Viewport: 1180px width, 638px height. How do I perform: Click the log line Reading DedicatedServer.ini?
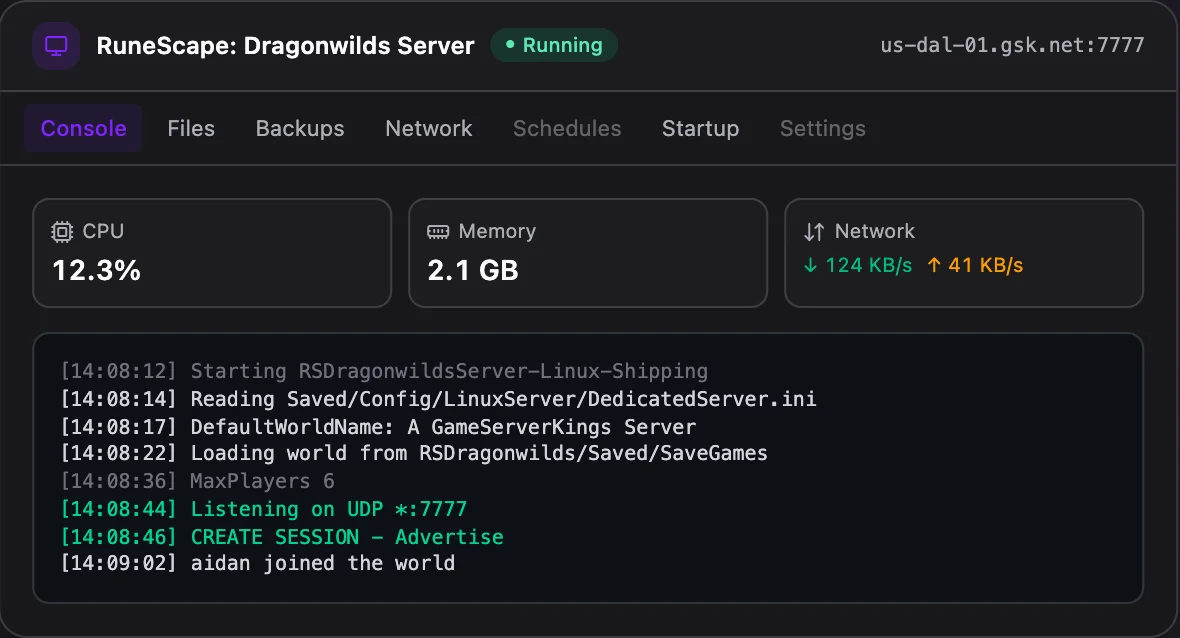[x=438, y=399]
